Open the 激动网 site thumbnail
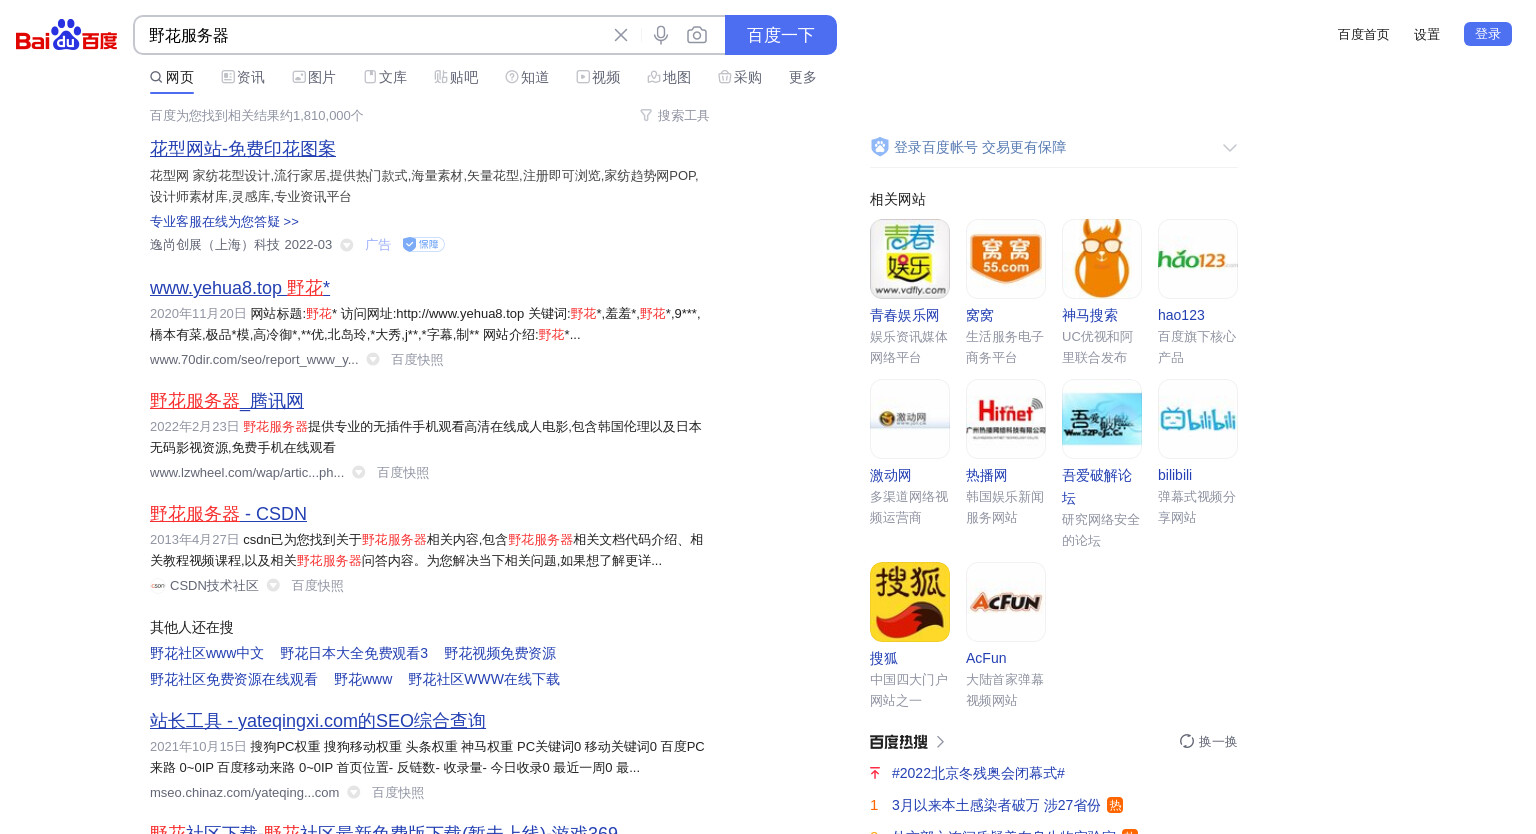This screenshot has height=834, width=1536. point(910,419)
